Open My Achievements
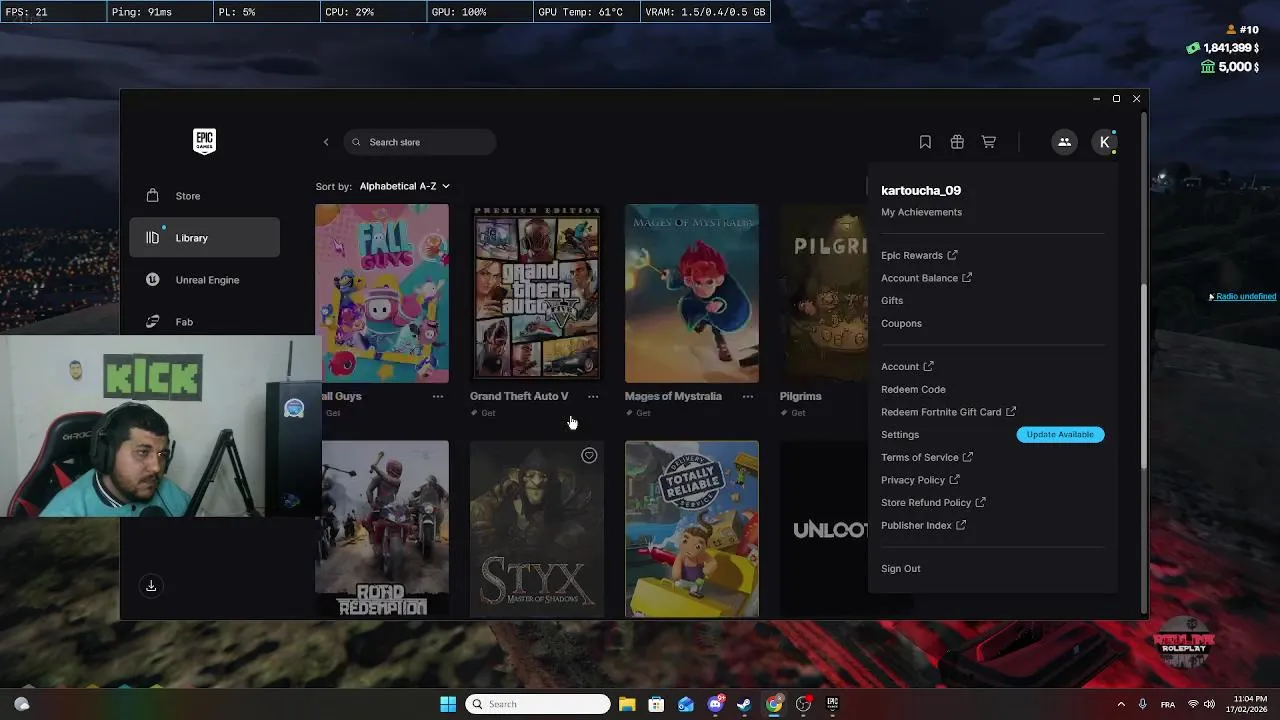The image size is (1280, 720). pyautogui.click(x=921, y=212)
